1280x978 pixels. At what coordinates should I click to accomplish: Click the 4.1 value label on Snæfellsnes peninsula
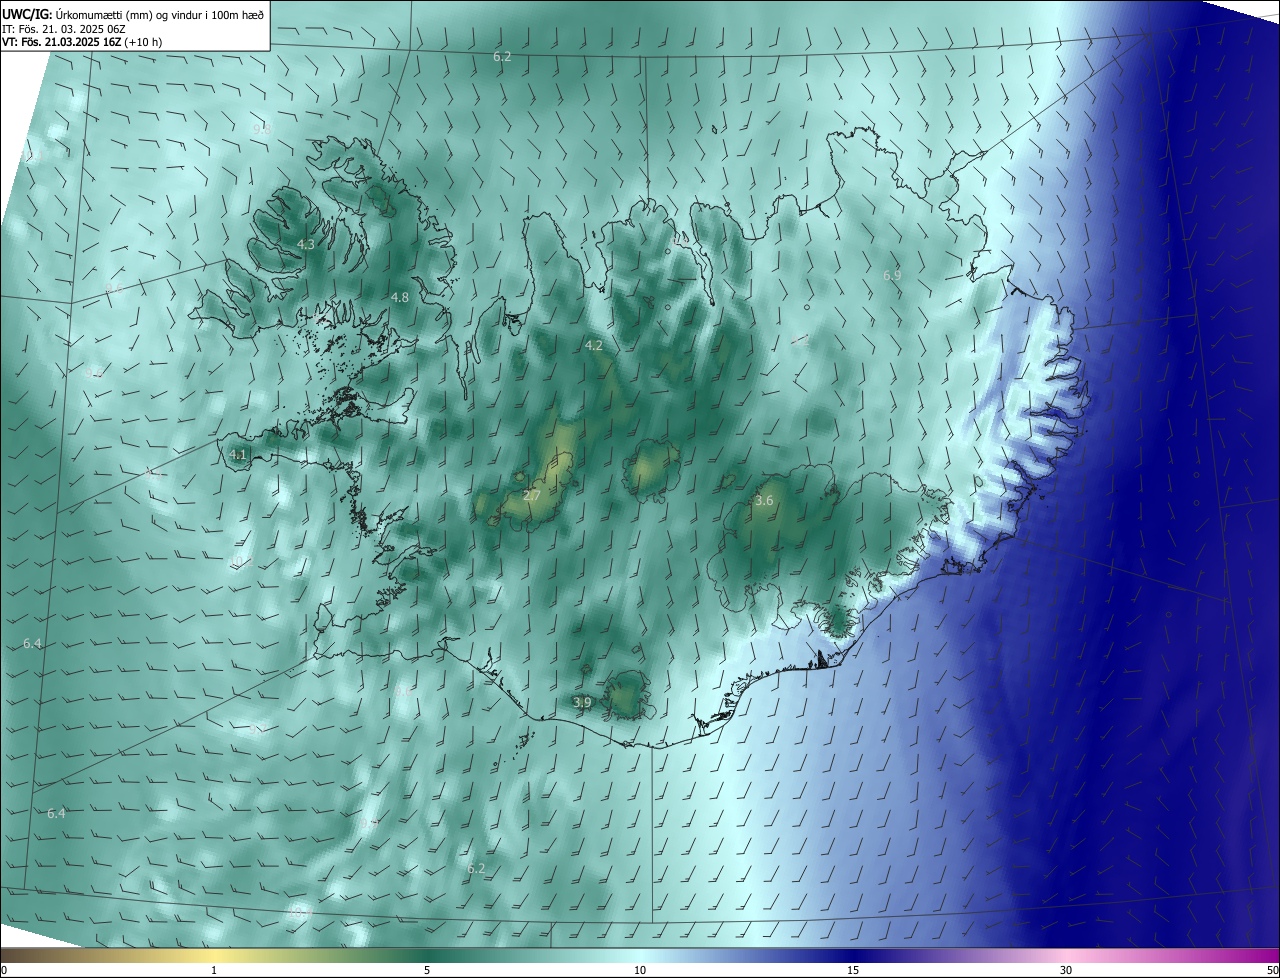pos(238,454)
